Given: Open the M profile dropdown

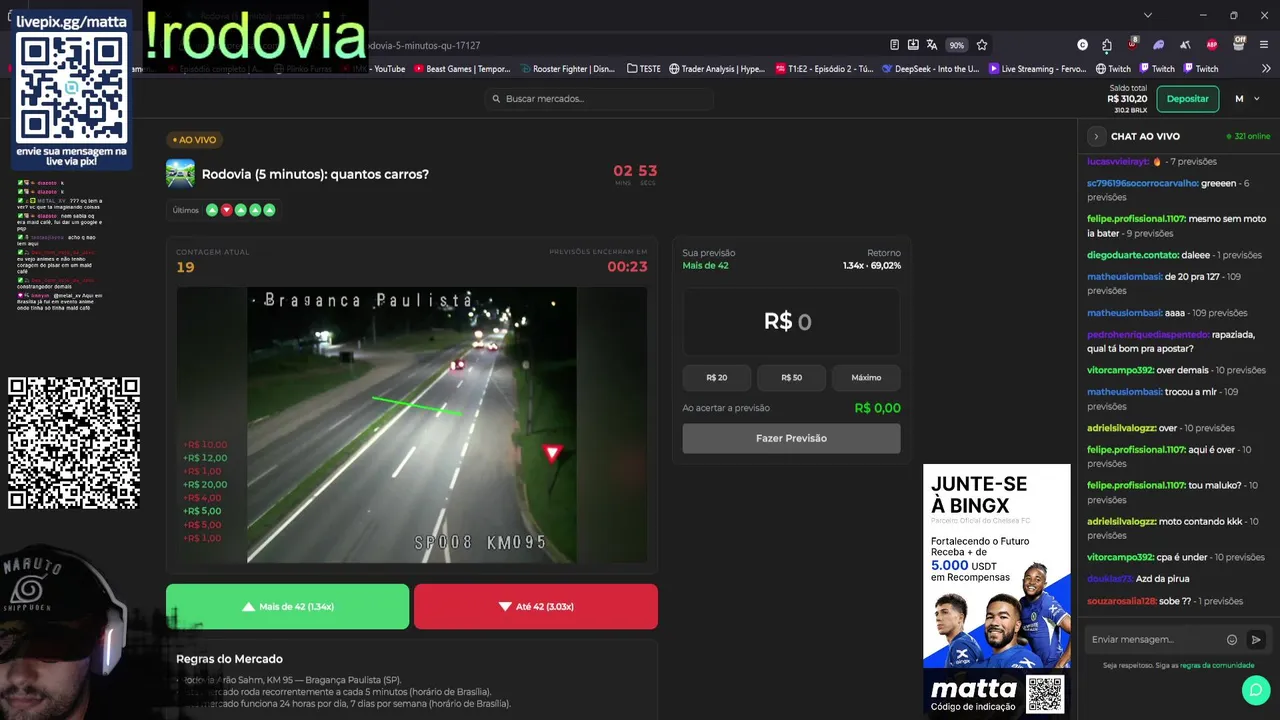Looking at the screenshot, I should pos(1246,99).
